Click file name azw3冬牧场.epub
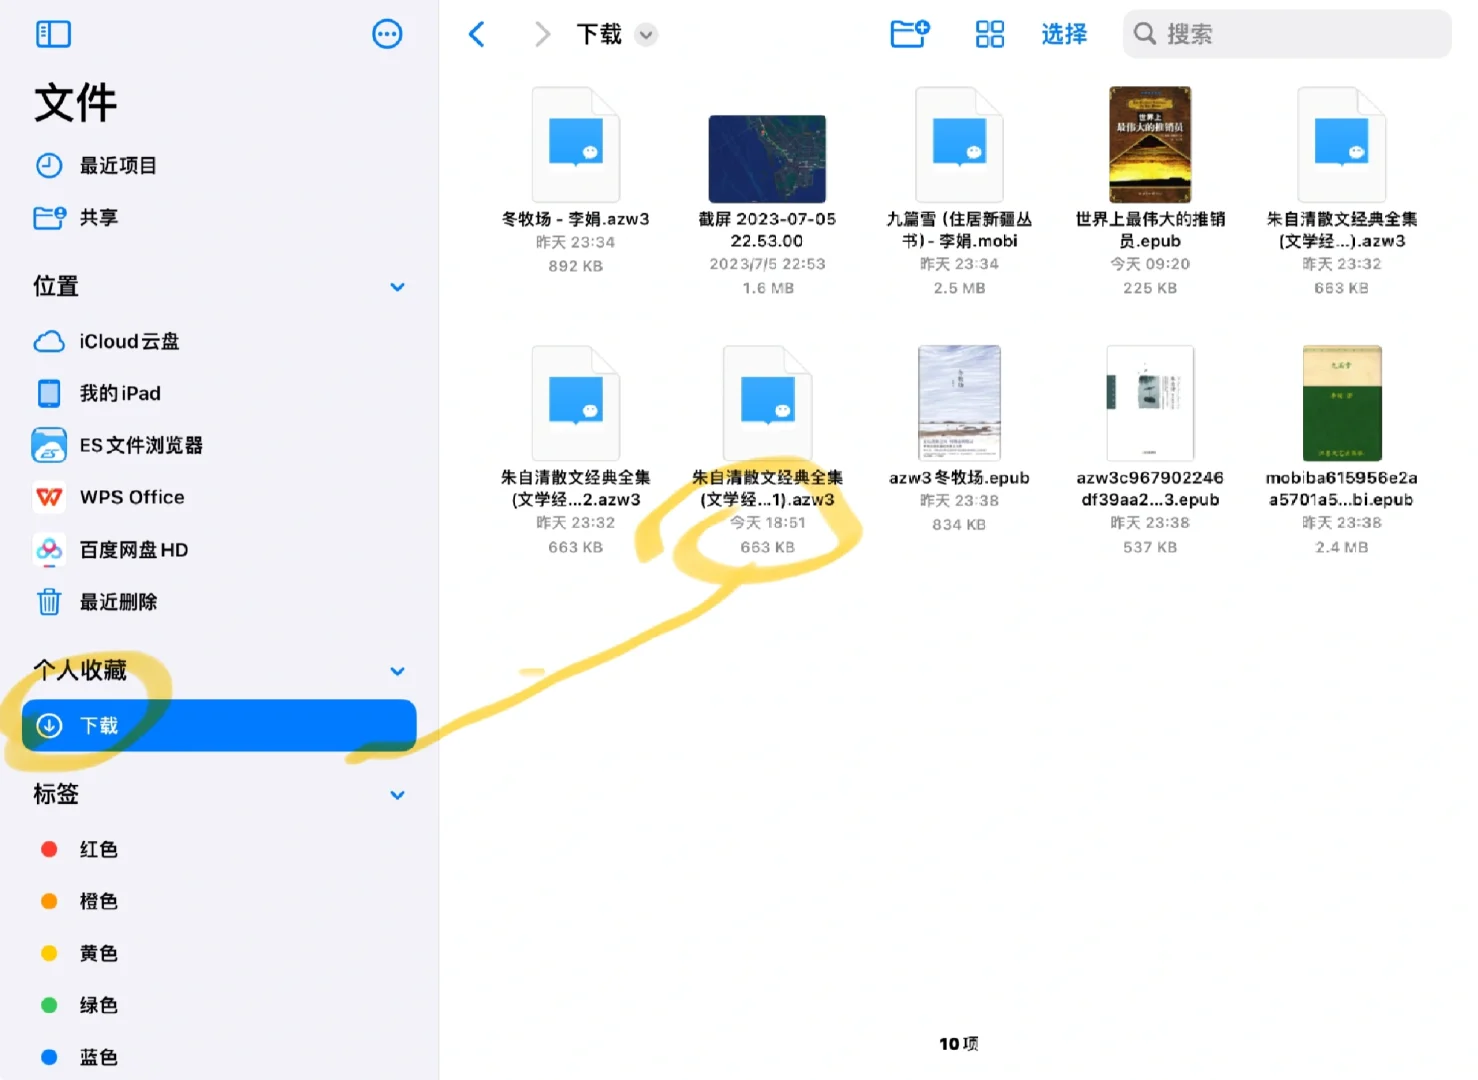 [x=959, y=478]
